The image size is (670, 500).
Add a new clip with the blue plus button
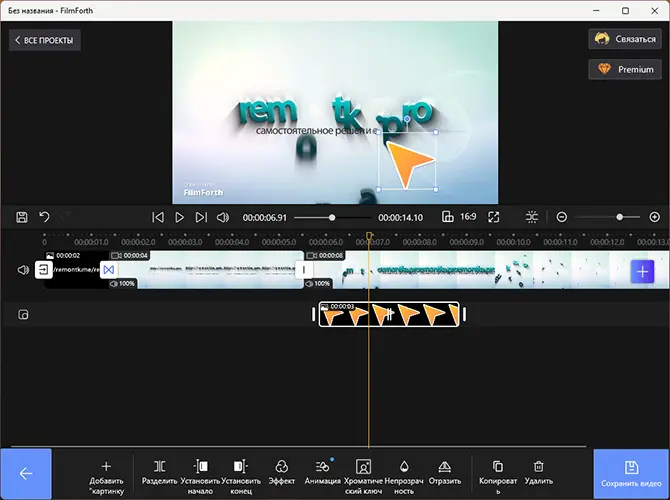(642, 271)
